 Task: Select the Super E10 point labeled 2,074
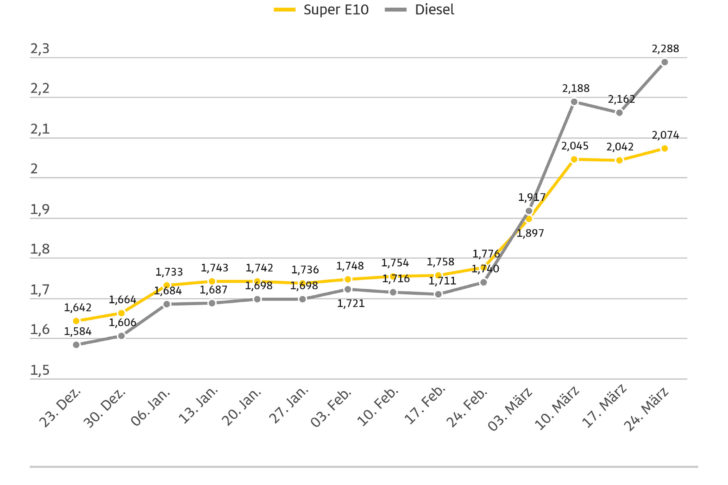coord(665,148)
